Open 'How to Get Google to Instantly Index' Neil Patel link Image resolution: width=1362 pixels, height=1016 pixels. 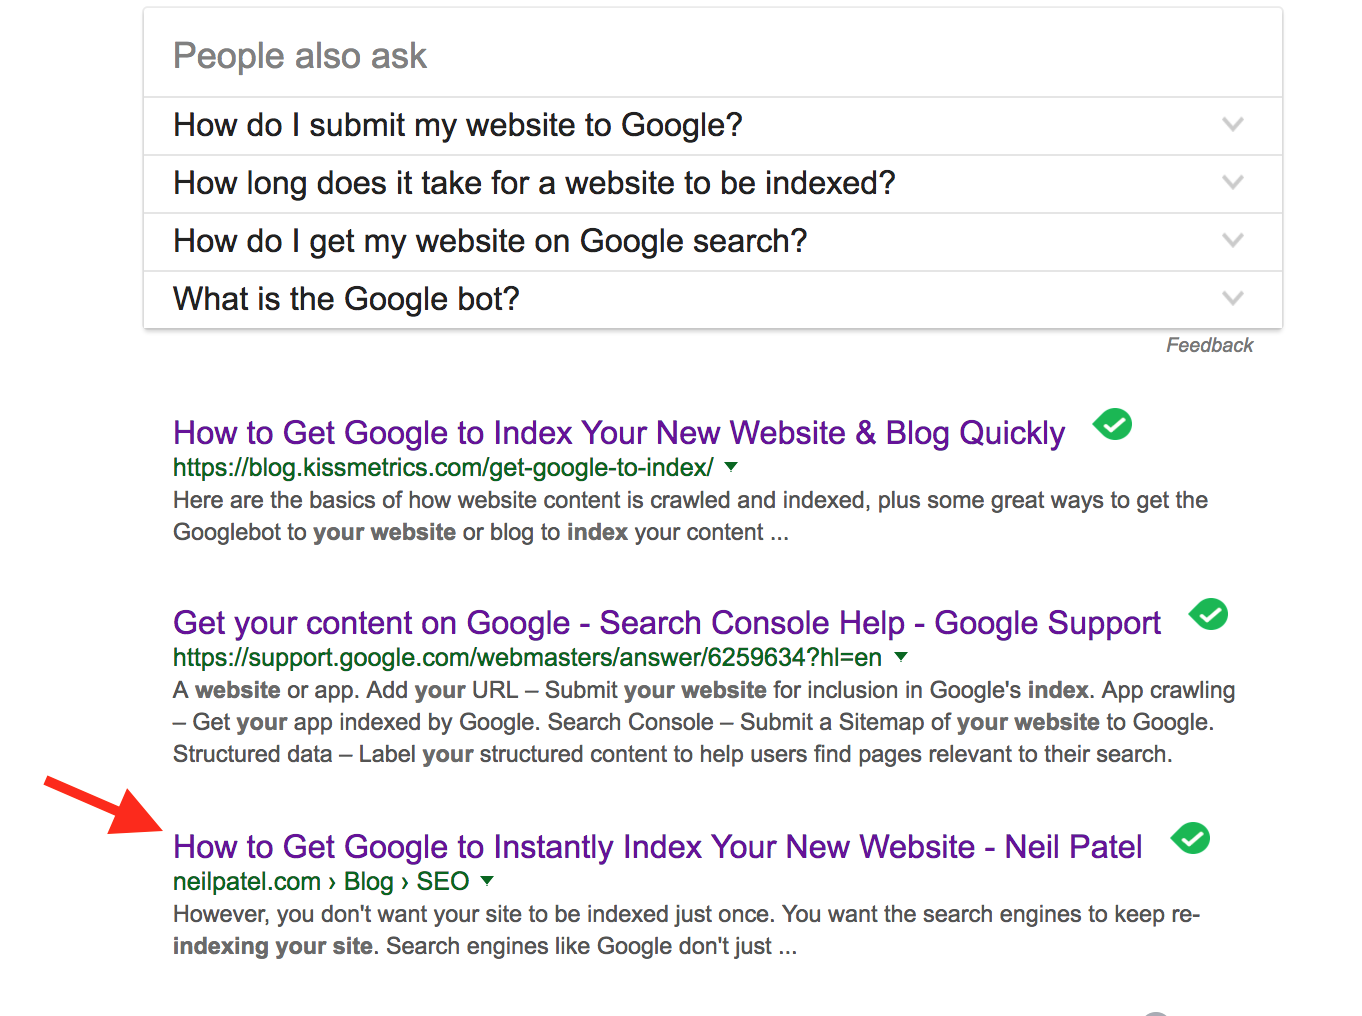coord(657,847)
